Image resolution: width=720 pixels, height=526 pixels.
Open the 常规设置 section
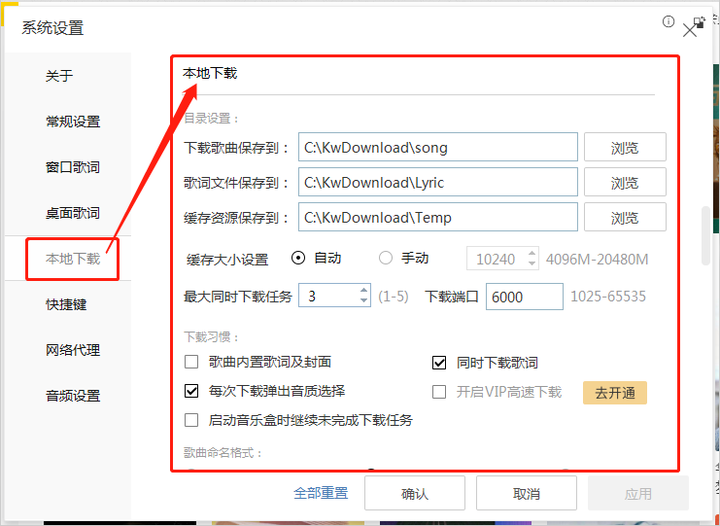click(x=73, y=122)
